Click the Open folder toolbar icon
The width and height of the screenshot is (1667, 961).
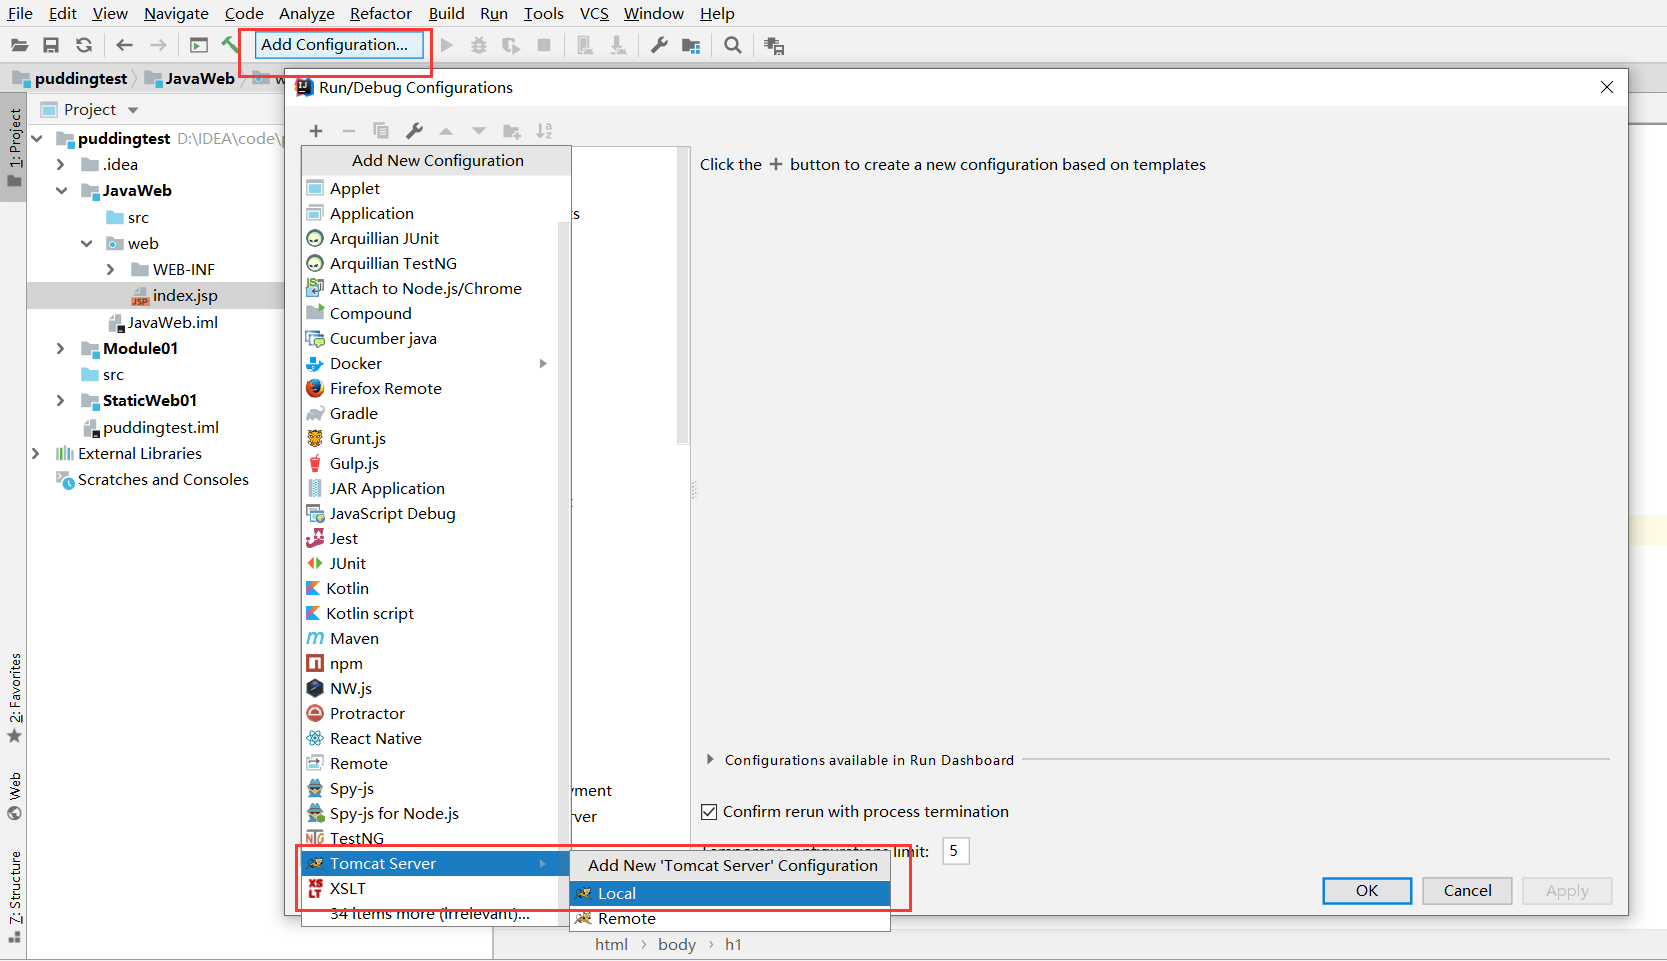tap(19, 45)
